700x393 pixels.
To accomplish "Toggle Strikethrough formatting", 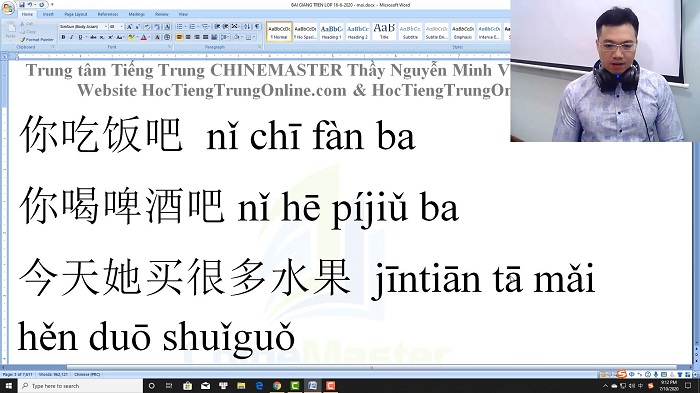I will [x=93, y=37].
